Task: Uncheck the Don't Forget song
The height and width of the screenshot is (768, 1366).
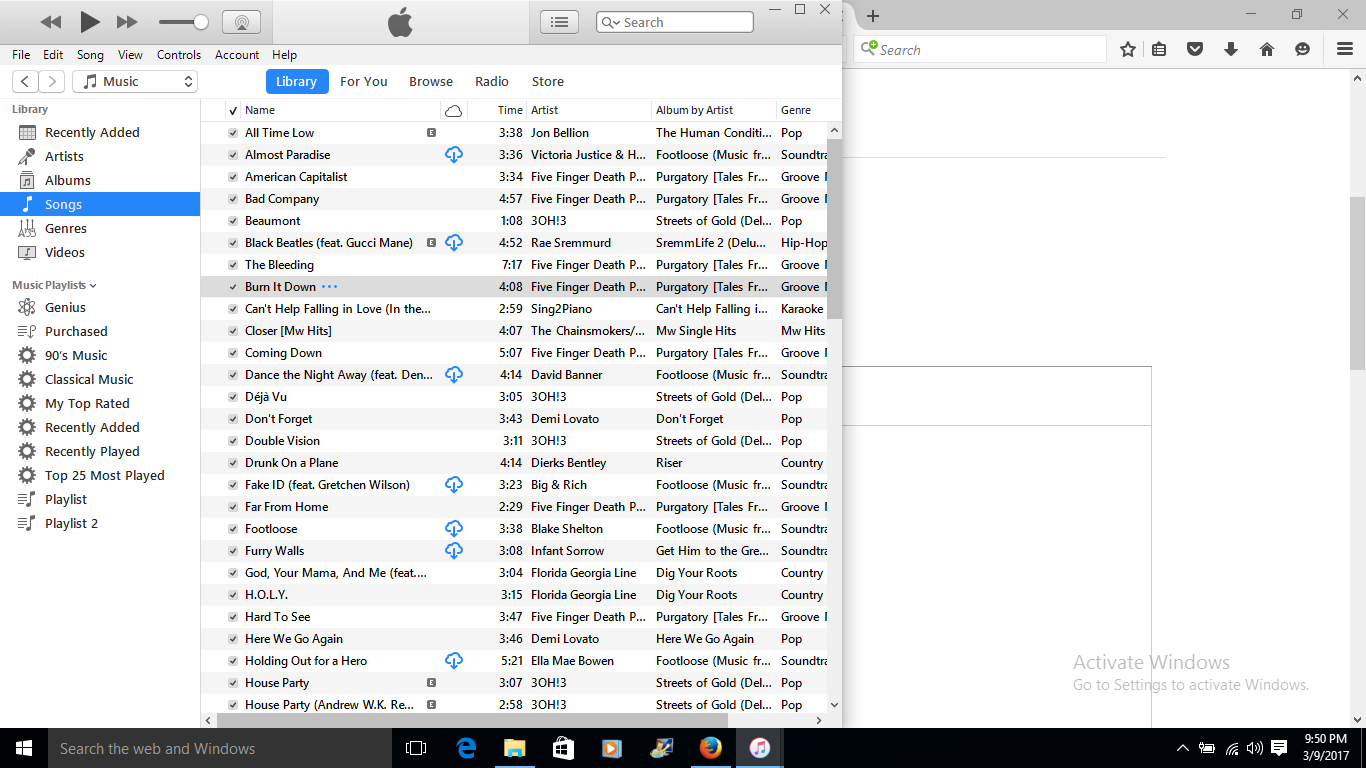Action: tap(233, 419)
